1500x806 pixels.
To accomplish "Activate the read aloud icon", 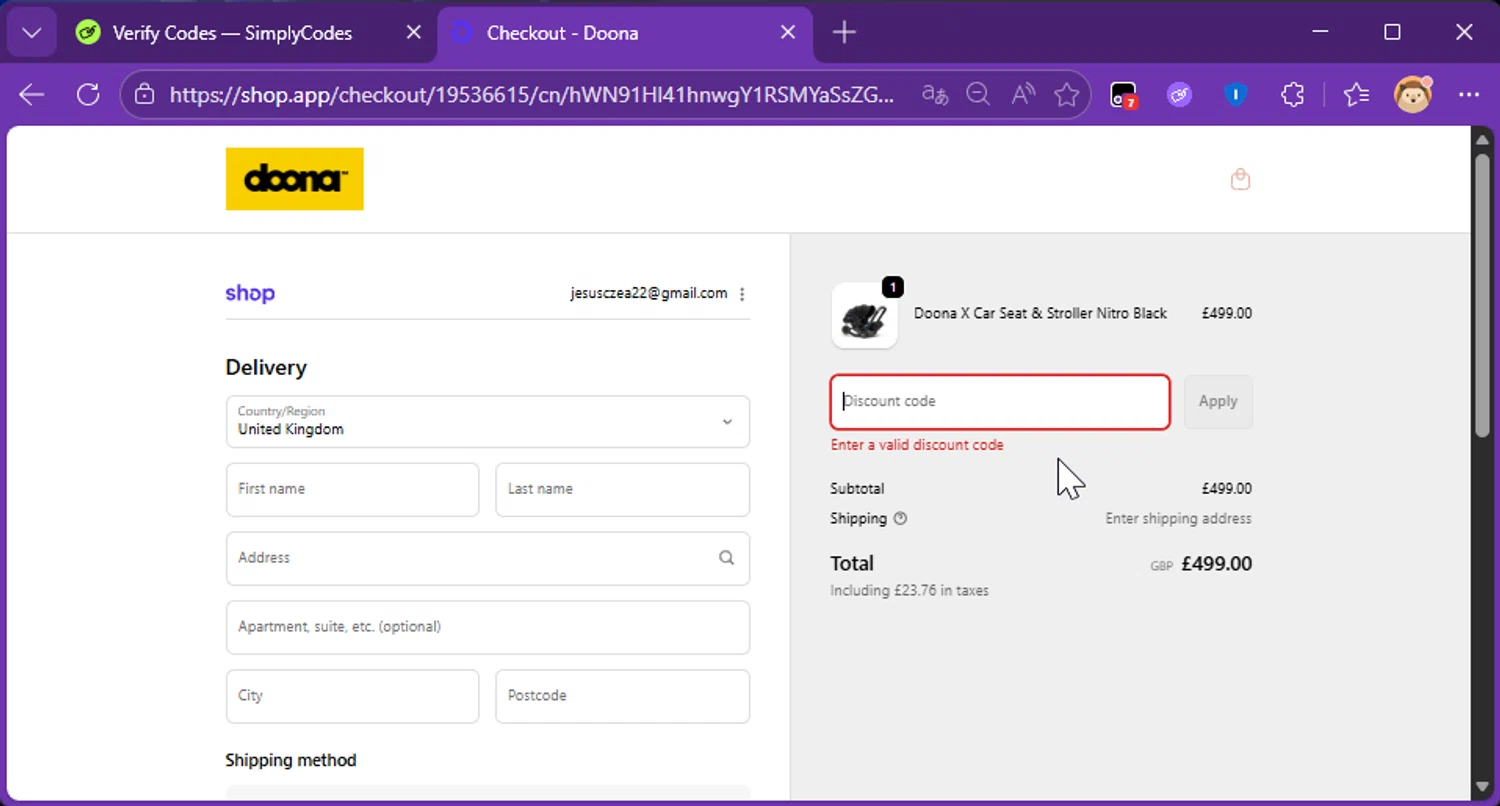I will [1023, 95].
